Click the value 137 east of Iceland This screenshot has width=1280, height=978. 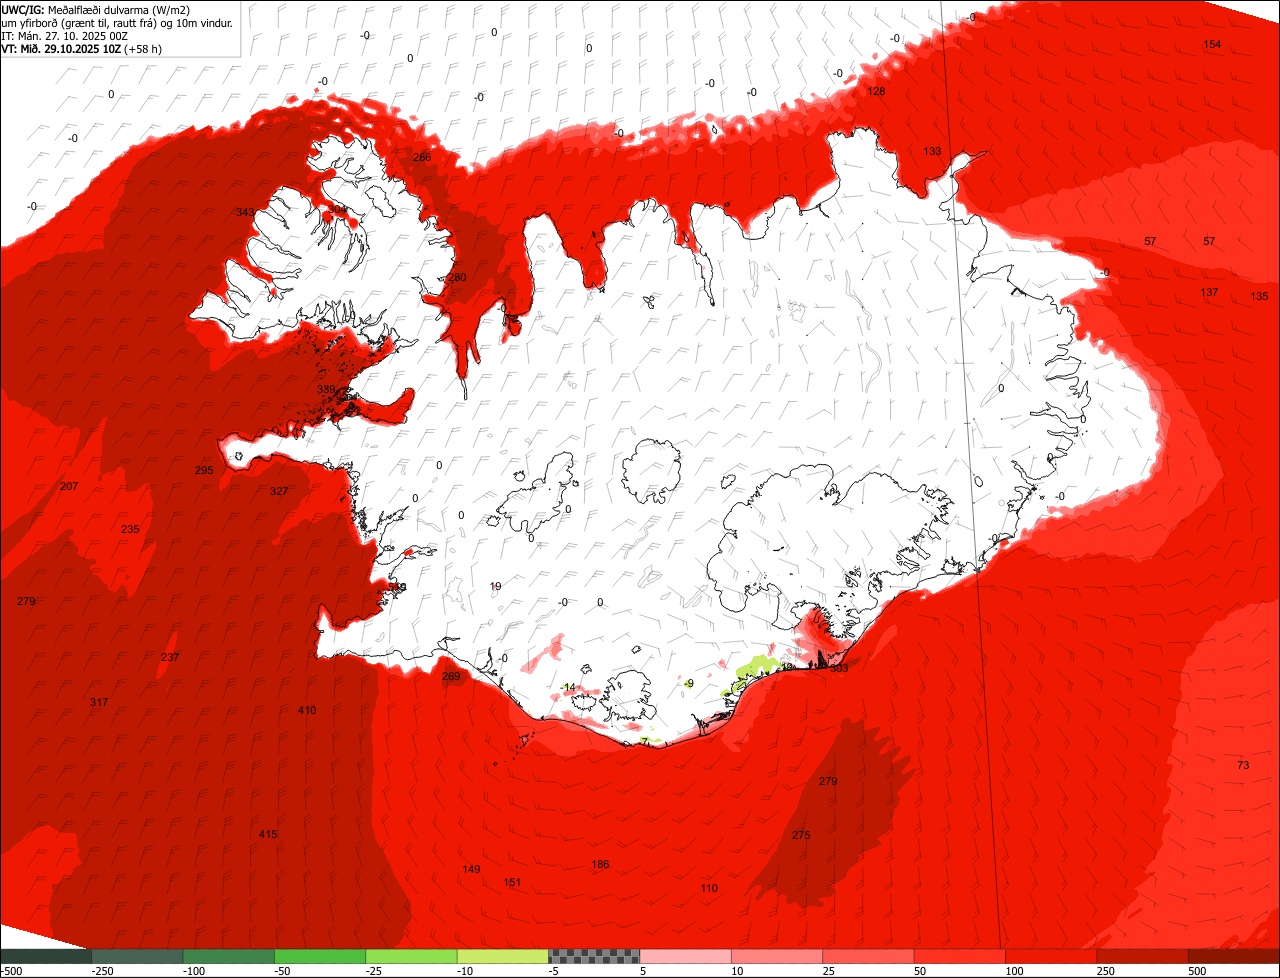1210,292
